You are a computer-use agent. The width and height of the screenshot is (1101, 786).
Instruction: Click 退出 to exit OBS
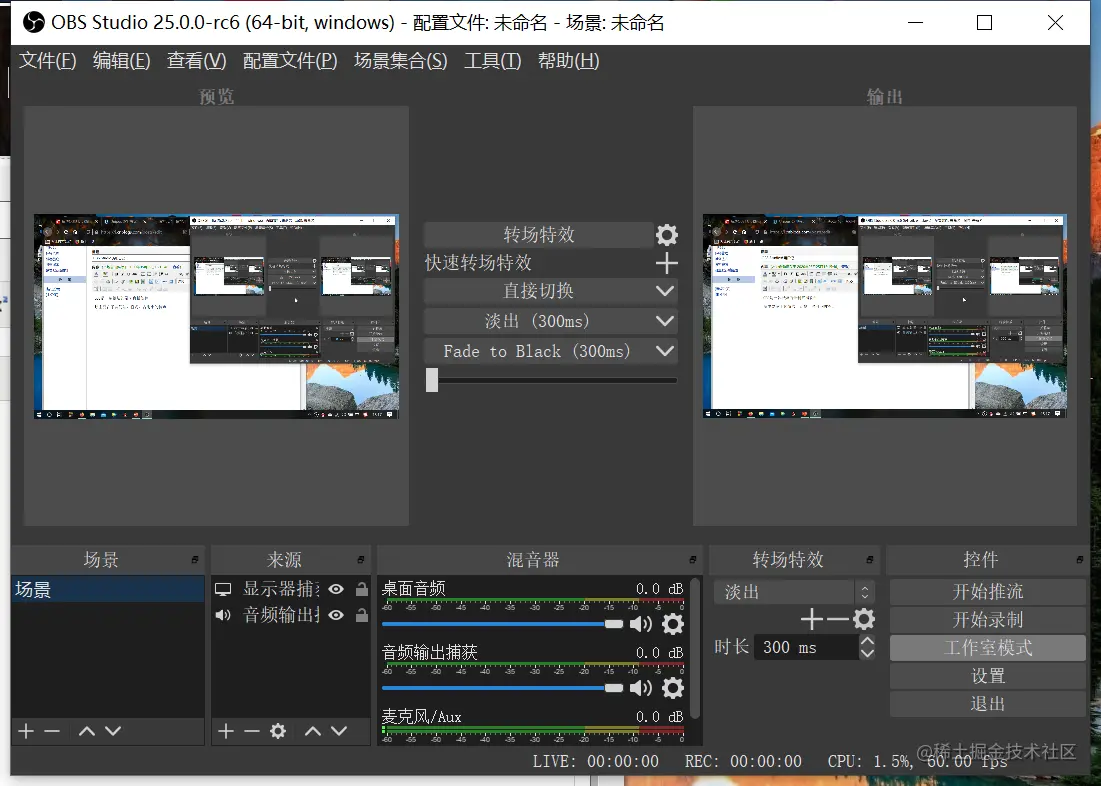coord(988,705)
